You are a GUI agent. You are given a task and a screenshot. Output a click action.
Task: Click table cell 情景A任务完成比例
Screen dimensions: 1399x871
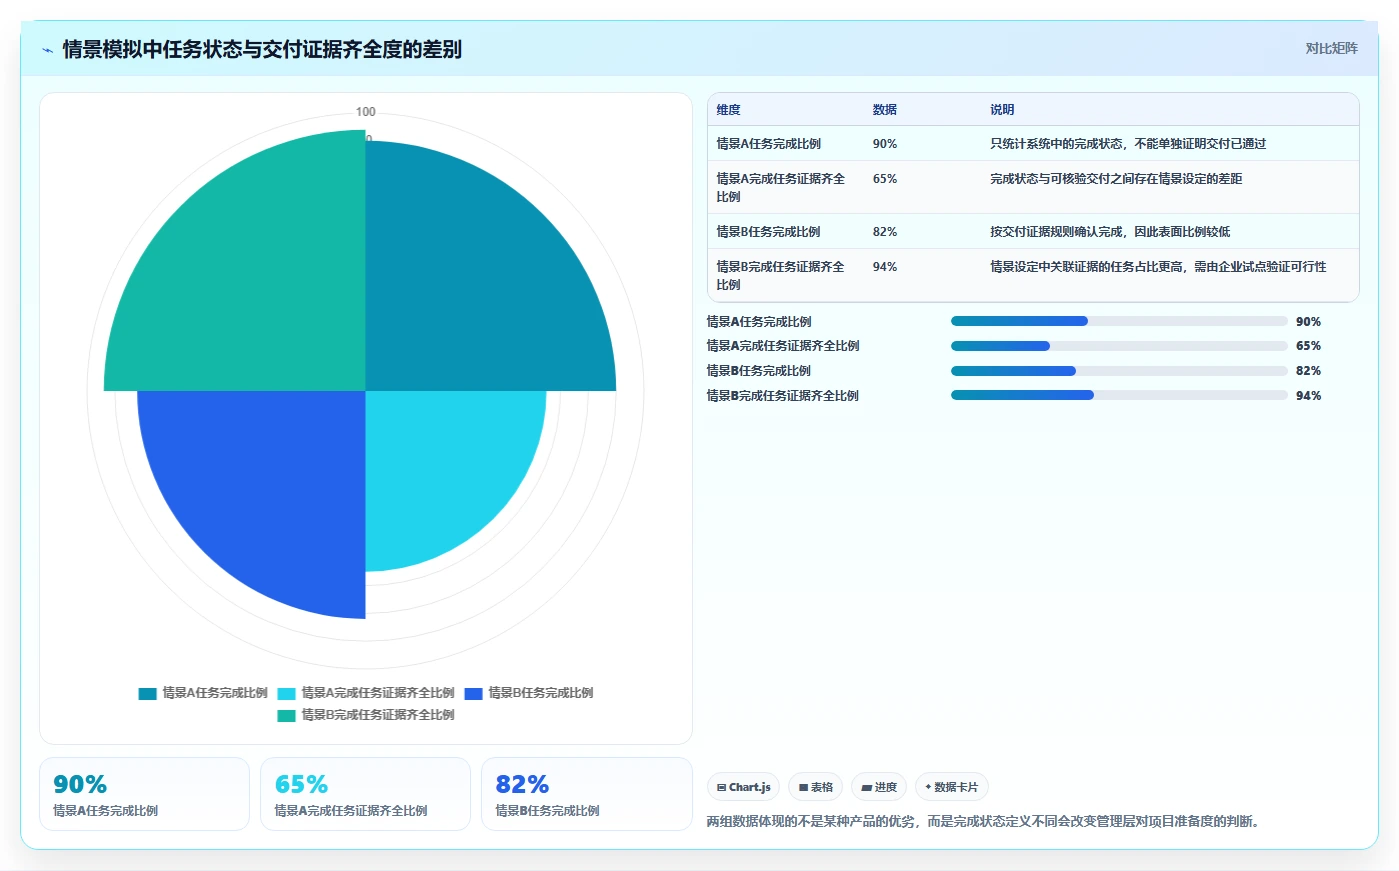(768, 144)
